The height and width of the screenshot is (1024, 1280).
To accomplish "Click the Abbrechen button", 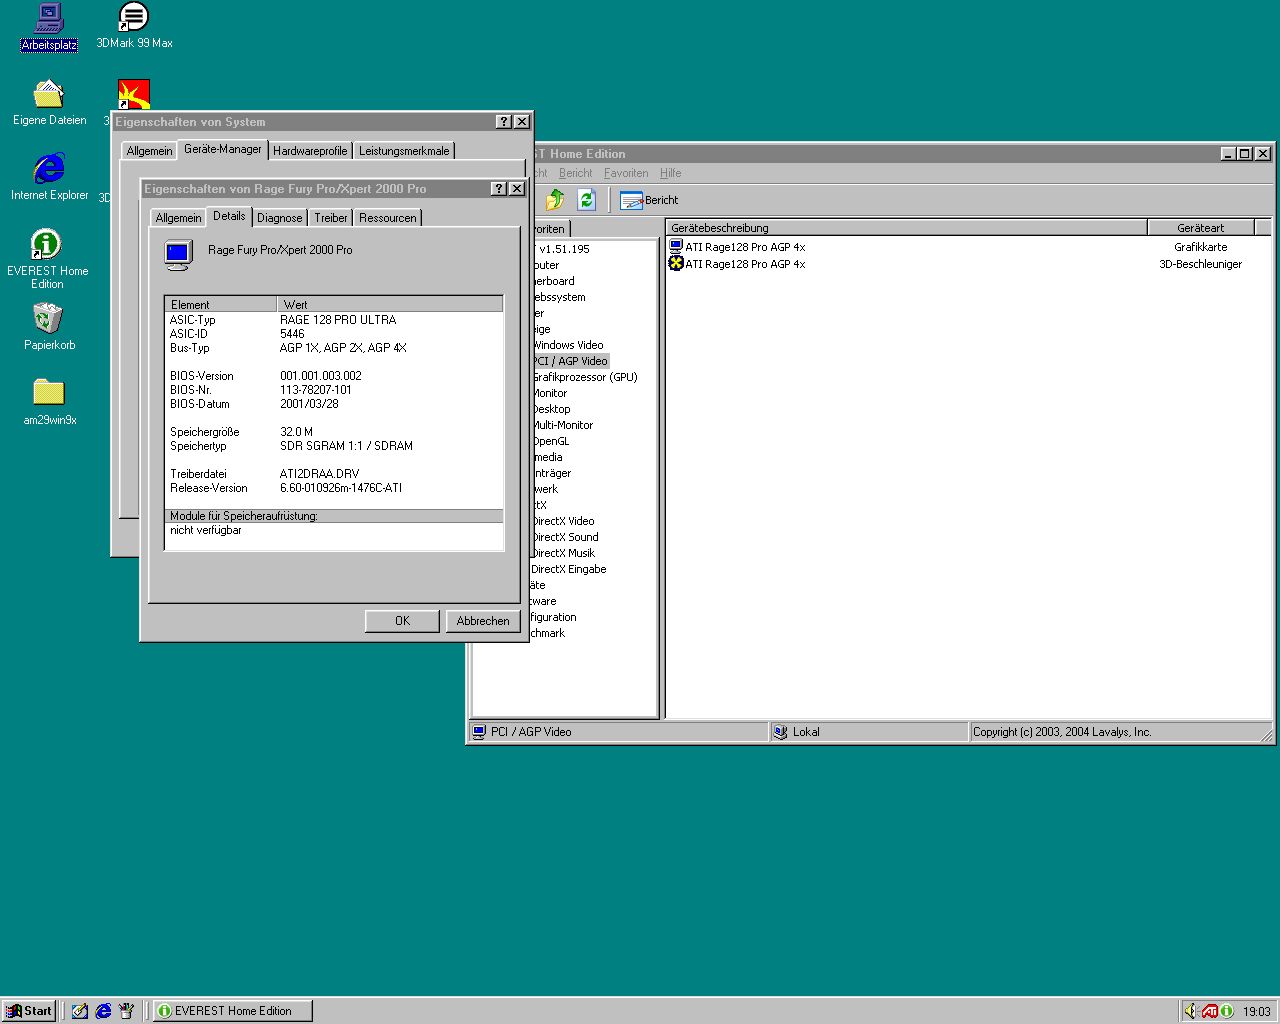I will (x=483, y=621).
